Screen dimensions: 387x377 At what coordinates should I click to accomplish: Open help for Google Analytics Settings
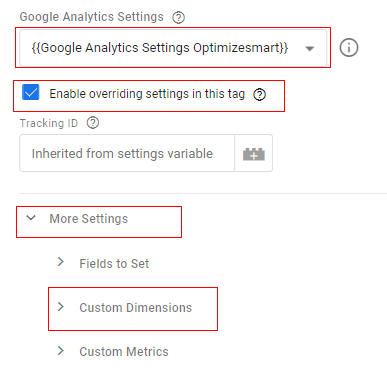178,17
